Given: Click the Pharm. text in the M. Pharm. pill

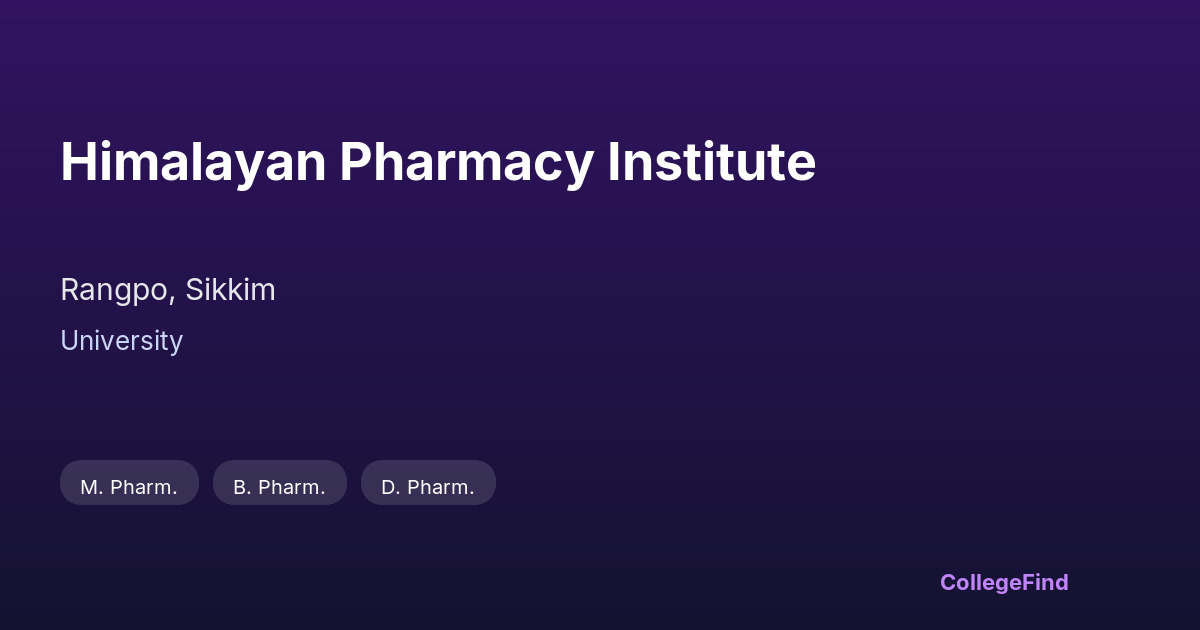Looking at the screenshot, I should (x=144, y=487).
